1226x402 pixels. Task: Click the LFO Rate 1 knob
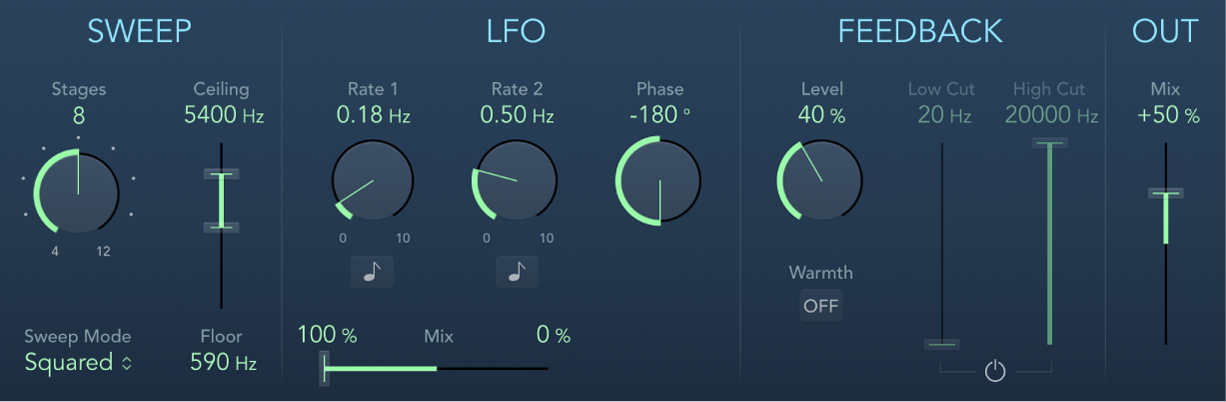point(372,182)
